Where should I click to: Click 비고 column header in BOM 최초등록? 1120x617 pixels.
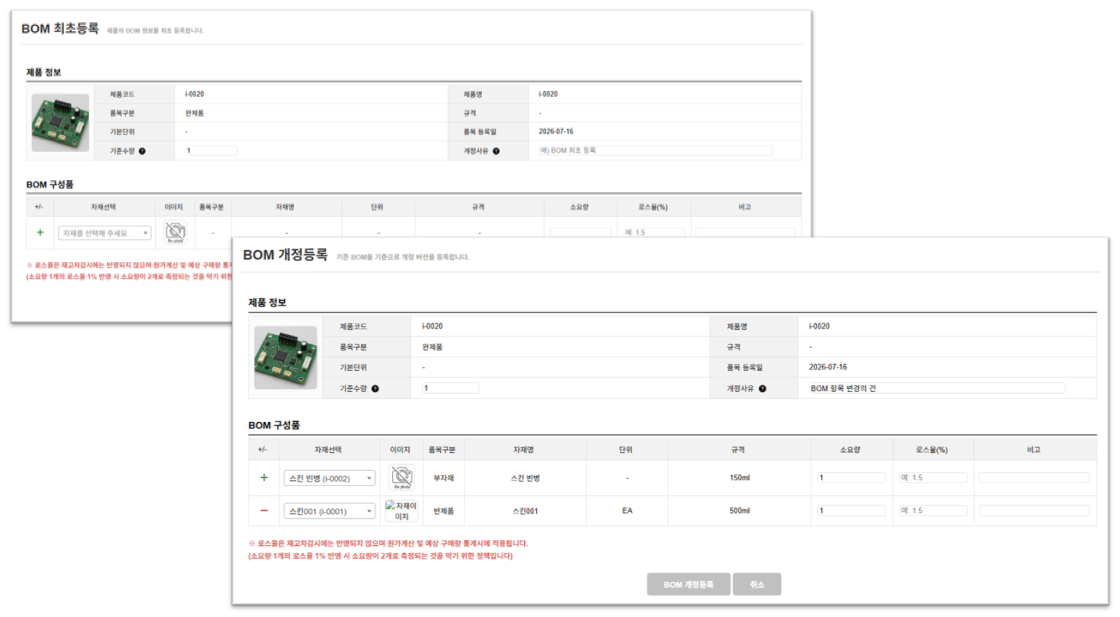[745, 206]
